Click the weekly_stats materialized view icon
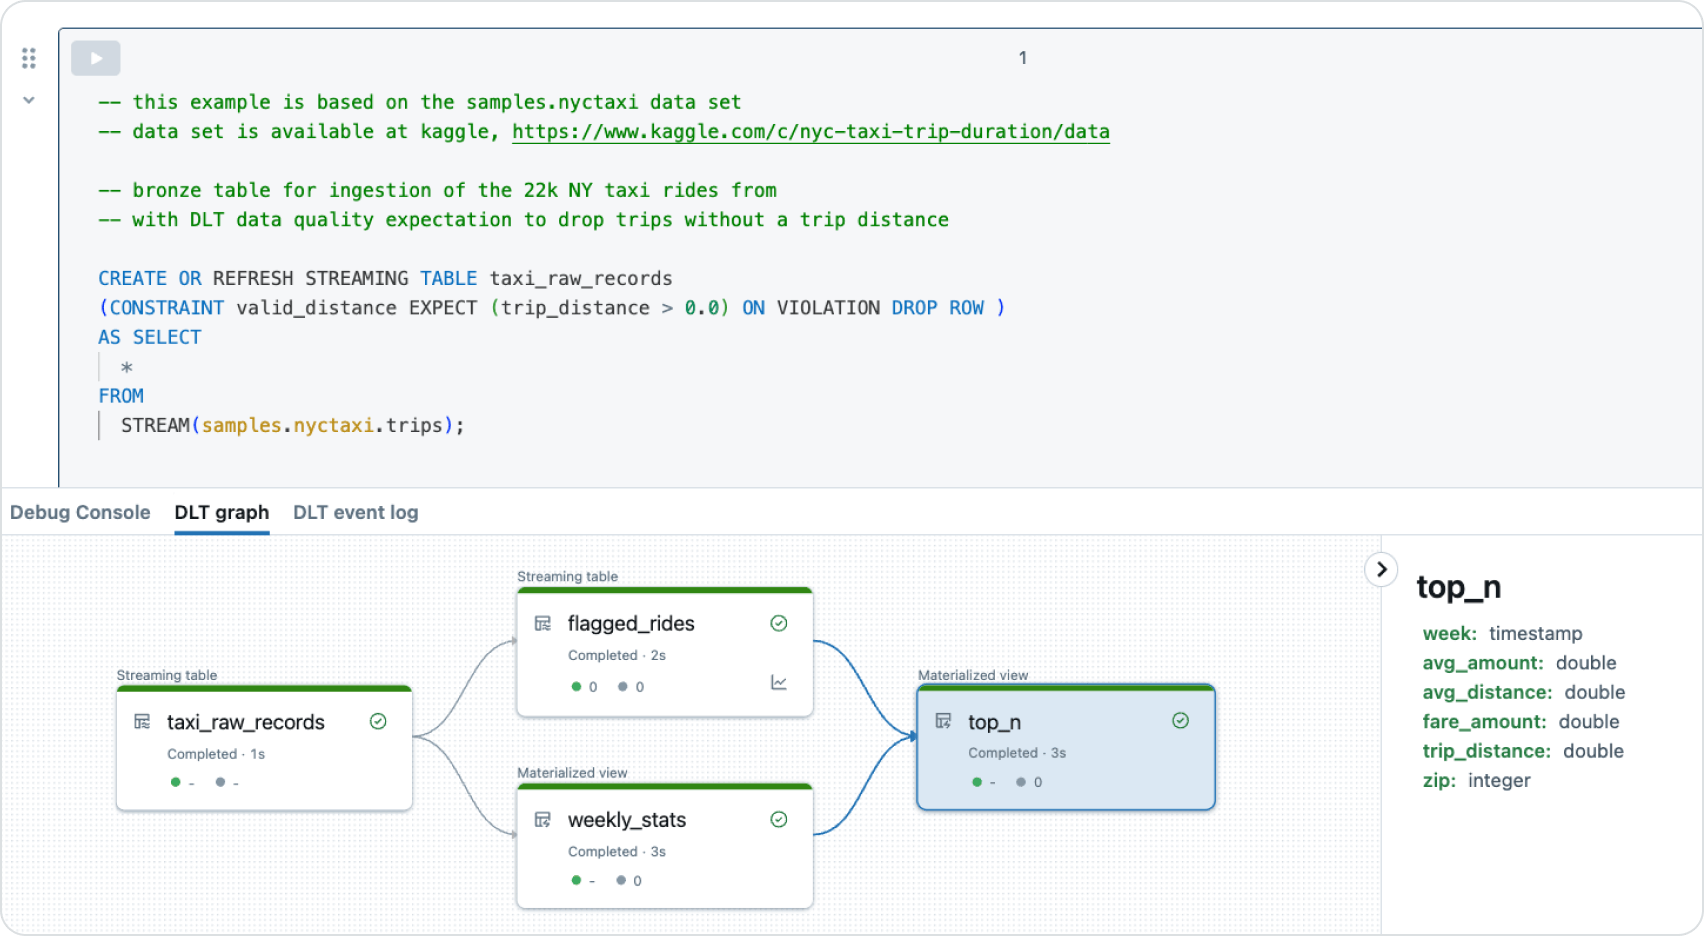Image resolution: width=1704 pixels, height=936 pixels. pos(543,820)
